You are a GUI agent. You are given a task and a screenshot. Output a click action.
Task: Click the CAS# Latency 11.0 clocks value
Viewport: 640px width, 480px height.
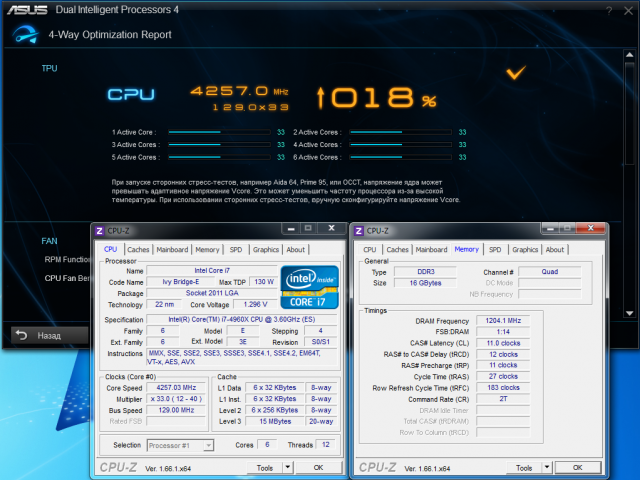(x=503, y=343)
